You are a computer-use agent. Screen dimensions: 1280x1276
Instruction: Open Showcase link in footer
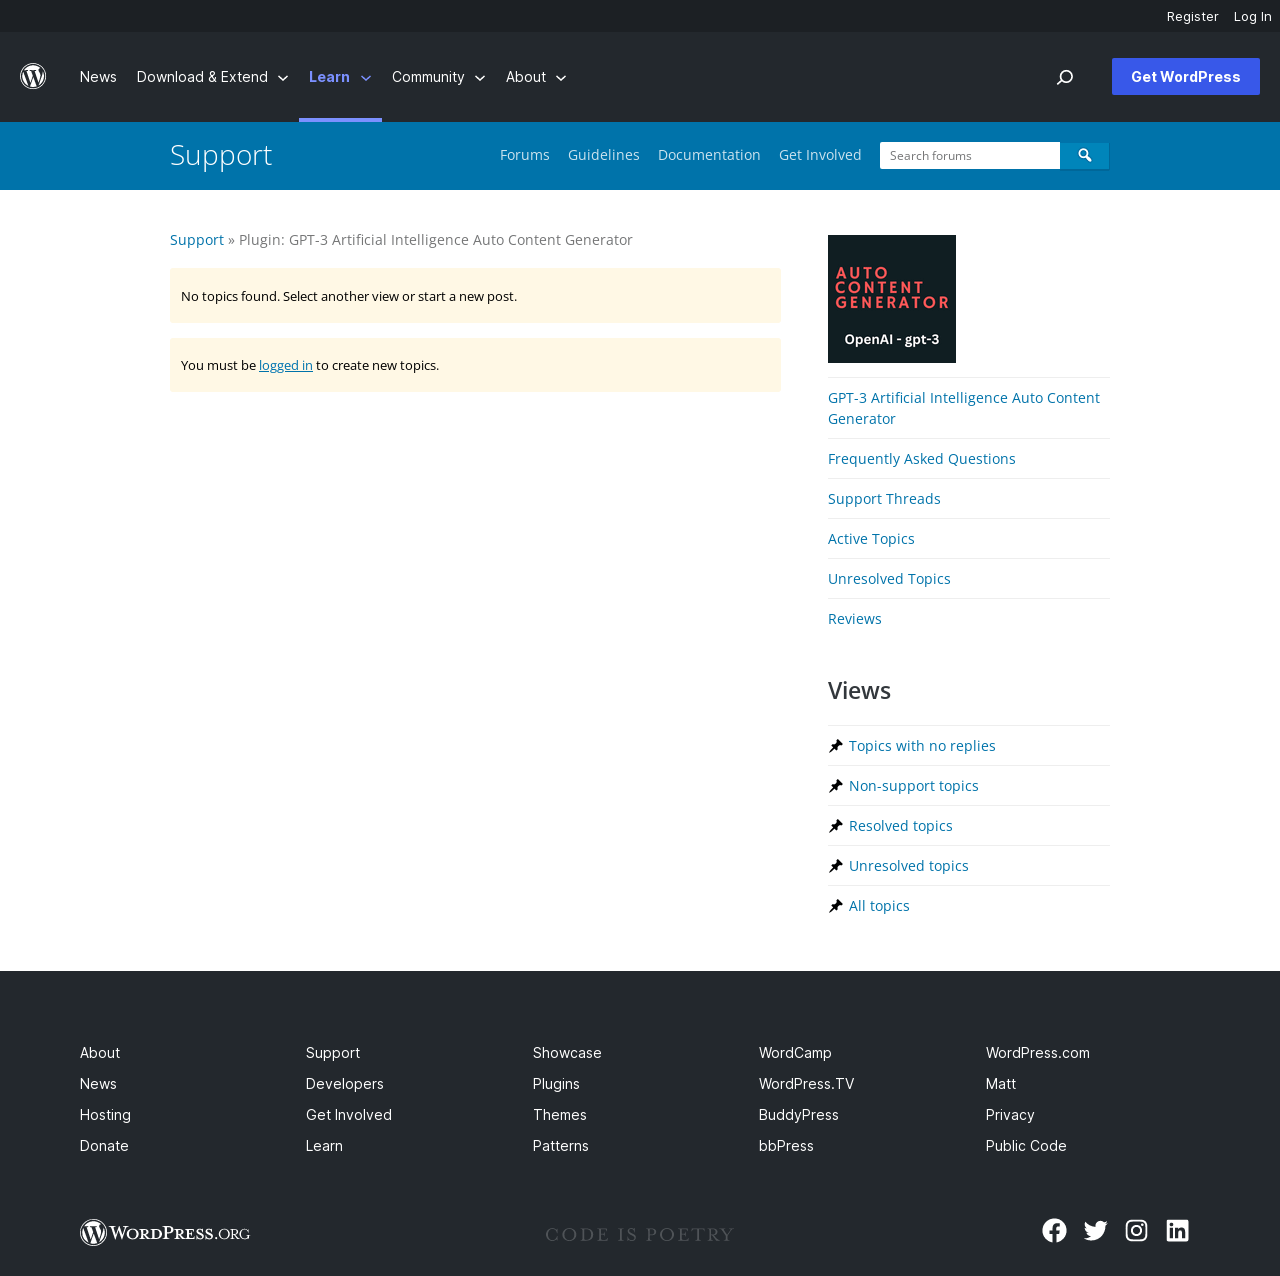(x=567, y=1053)
